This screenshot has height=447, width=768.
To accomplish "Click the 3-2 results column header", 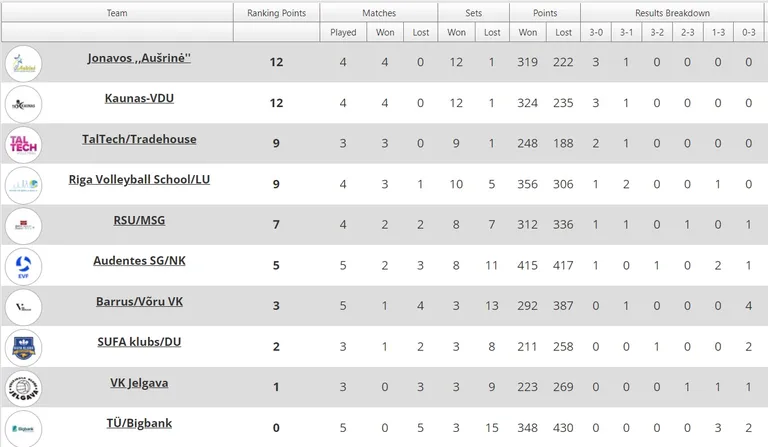I will point(657,32).
